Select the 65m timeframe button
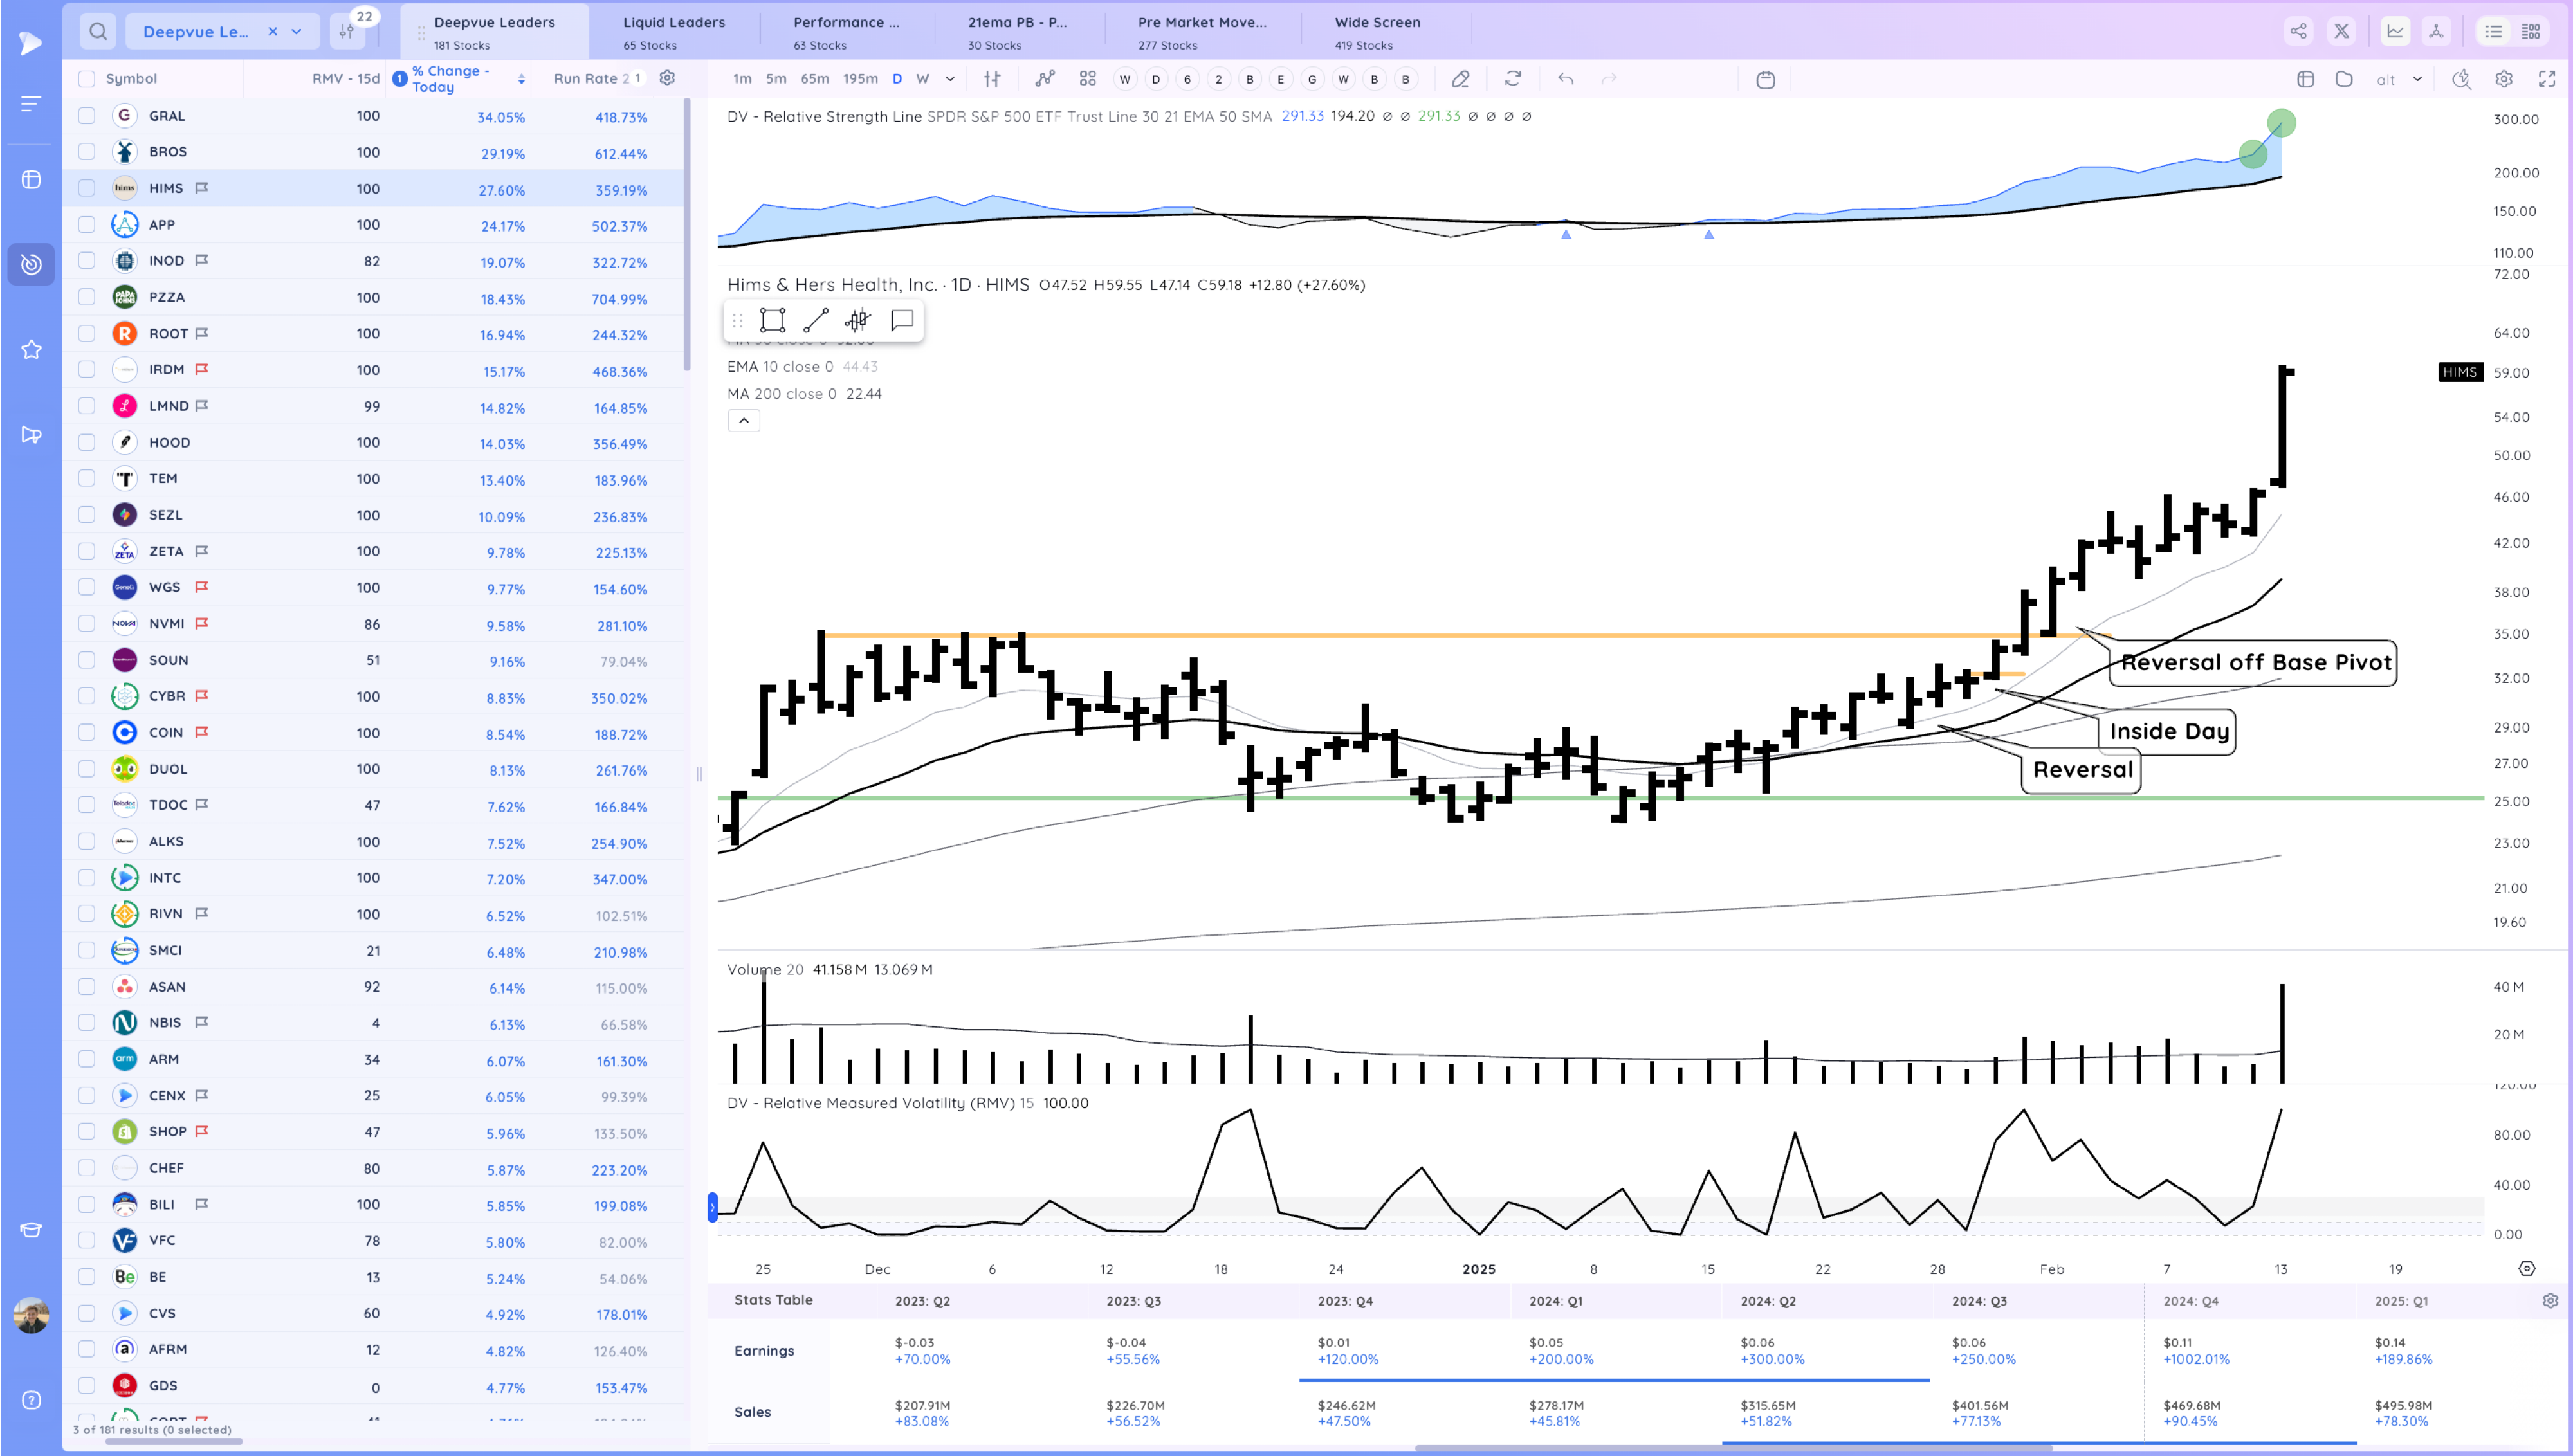 click(814, 79)
